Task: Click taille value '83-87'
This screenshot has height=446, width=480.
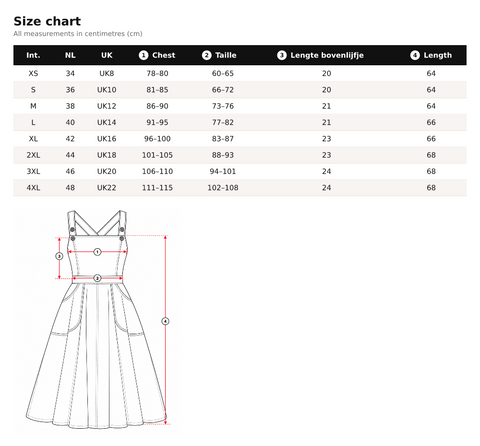Action: pyautogui.click(x=223, y=139)
